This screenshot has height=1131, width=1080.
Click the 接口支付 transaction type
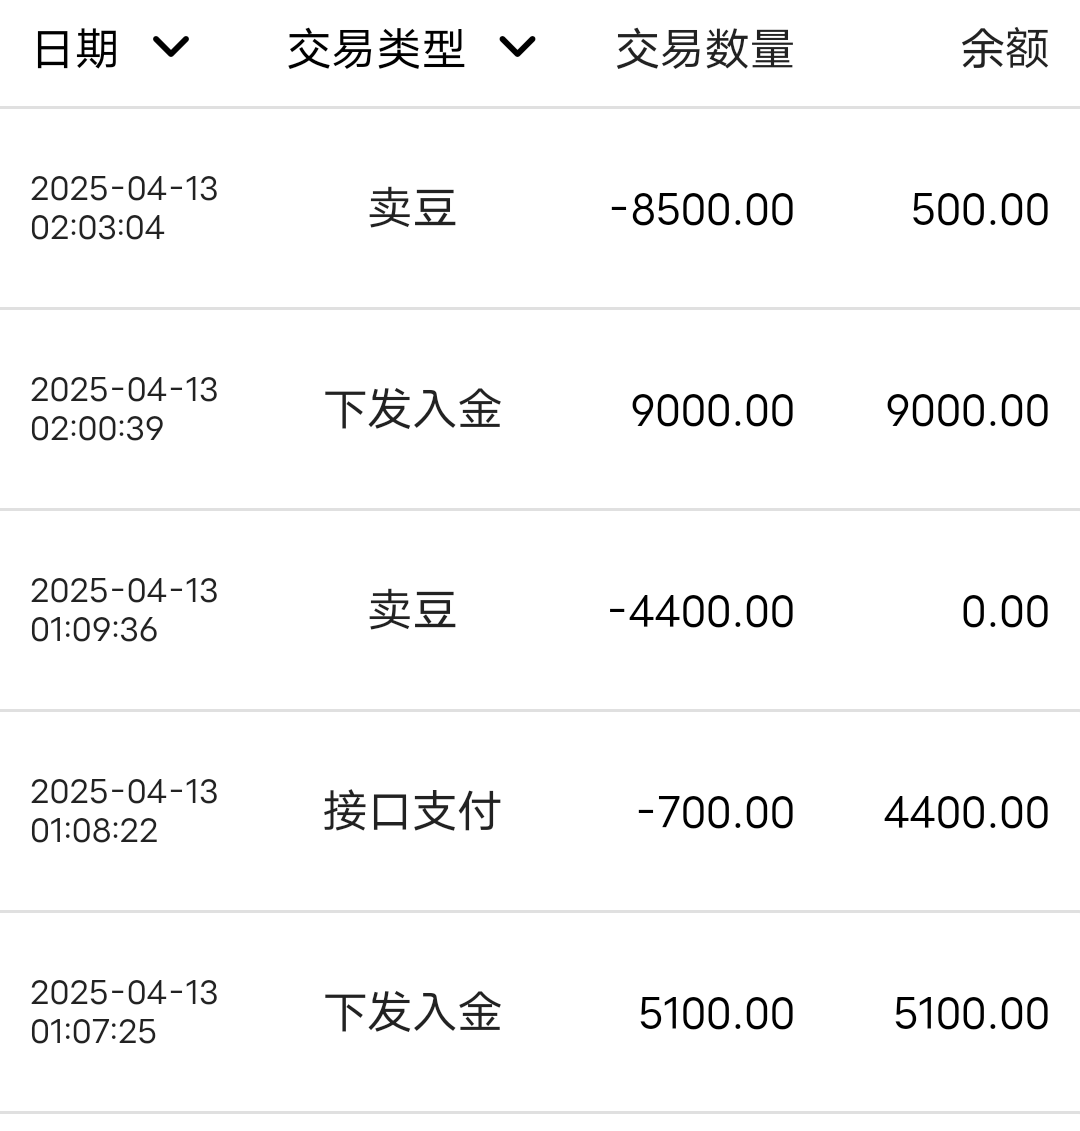click(412, 811)
